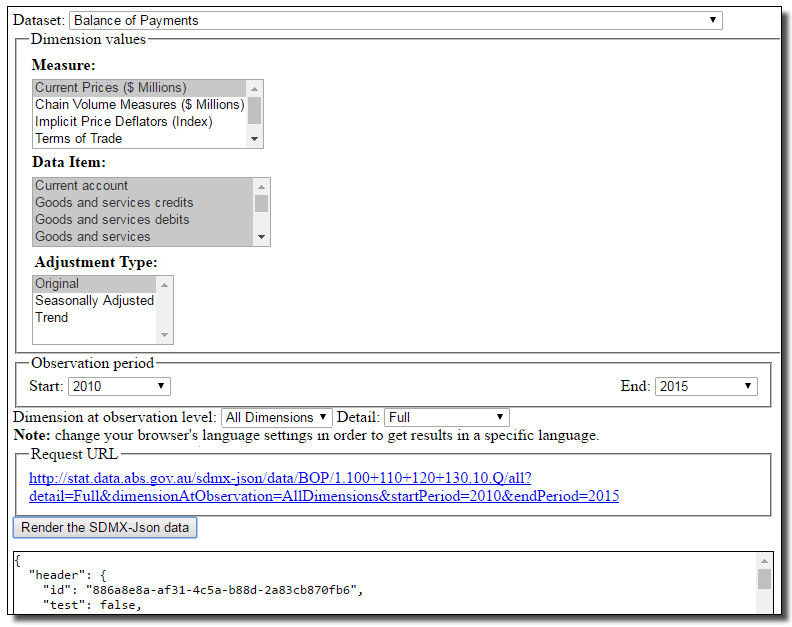Open the Detail dropdown set to Full
Screen dimensions: 792x627
446,417
